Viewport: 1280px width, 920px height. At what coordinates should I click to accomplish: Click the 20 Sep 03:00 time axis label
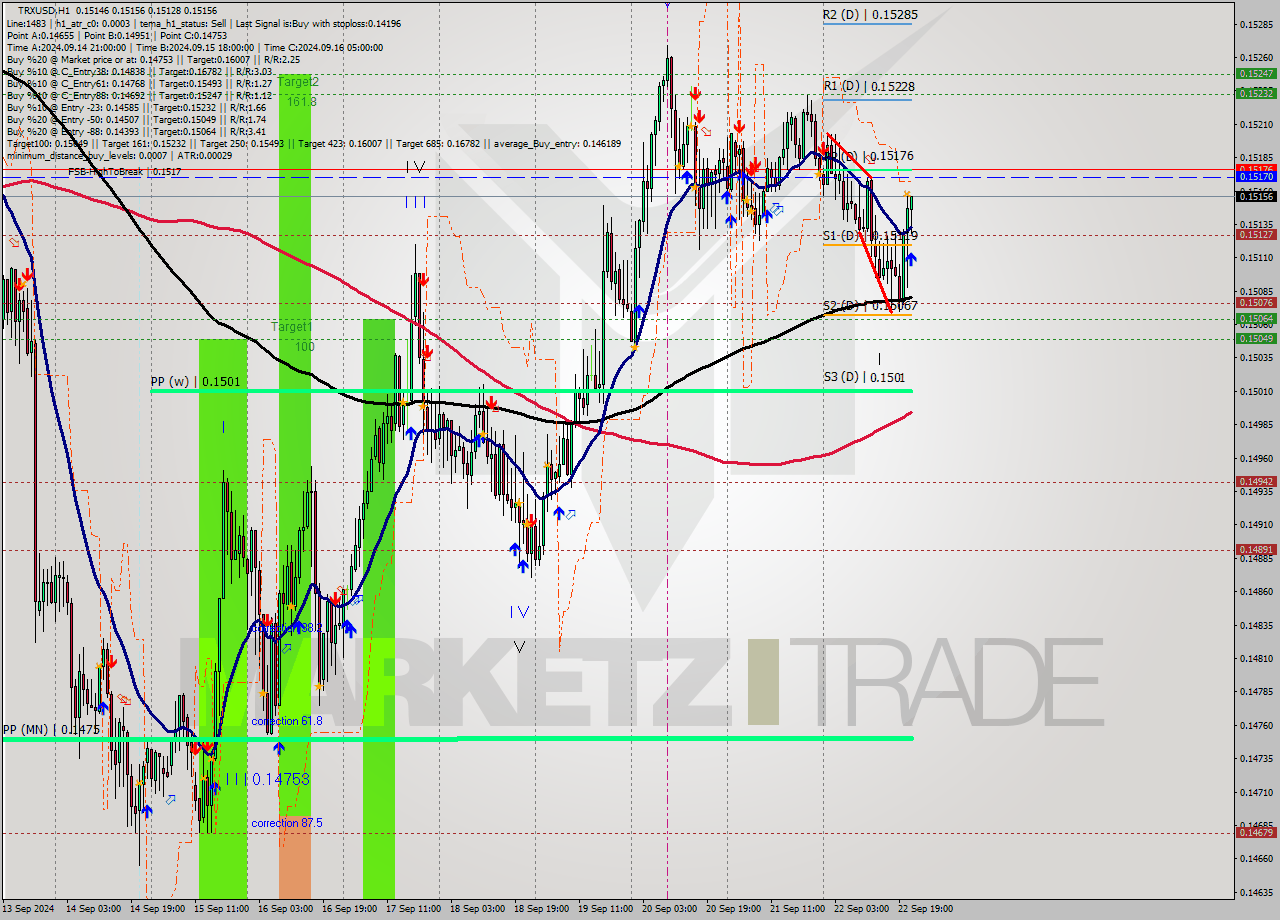coord(669,909)
